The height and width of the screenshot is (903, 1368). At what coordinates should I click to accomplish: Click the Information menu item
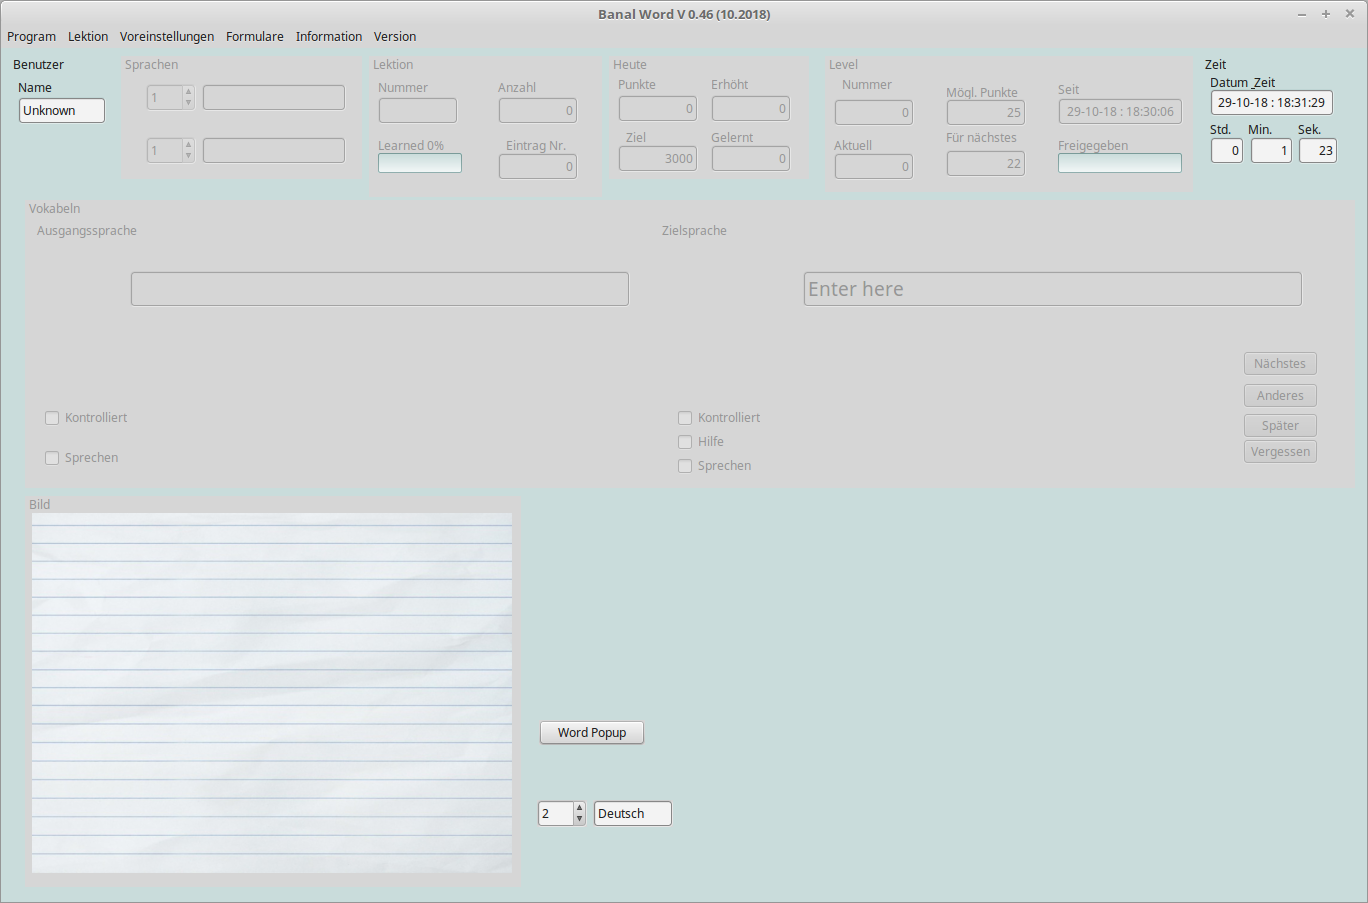click(329, 37)
